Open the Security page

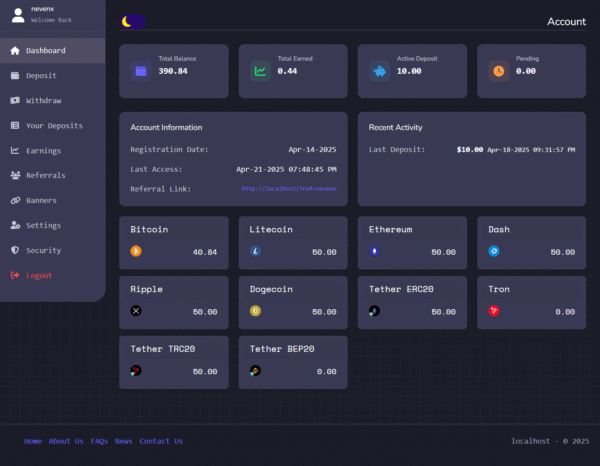pyautogui.click(x=52, y=250)
